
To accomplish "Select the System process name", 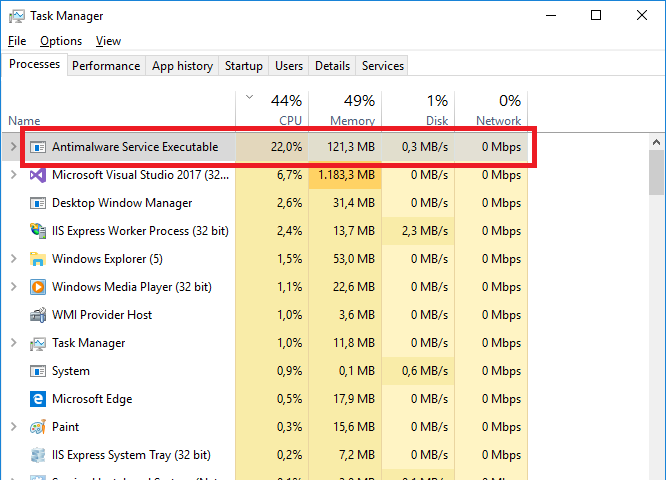I will tap(71, 371).
